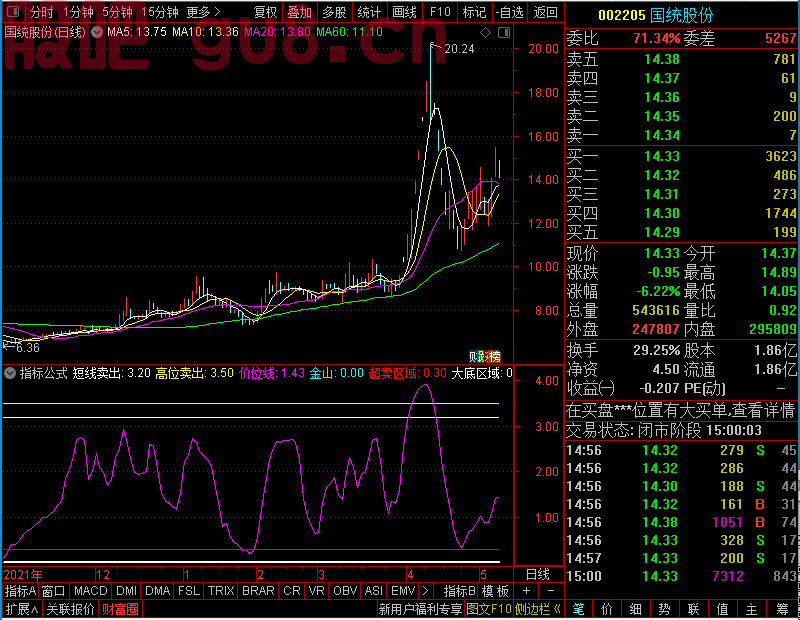The image size is (800, 620).
Task: Click the diamond marker icon above chart
Action: (486, 33)
